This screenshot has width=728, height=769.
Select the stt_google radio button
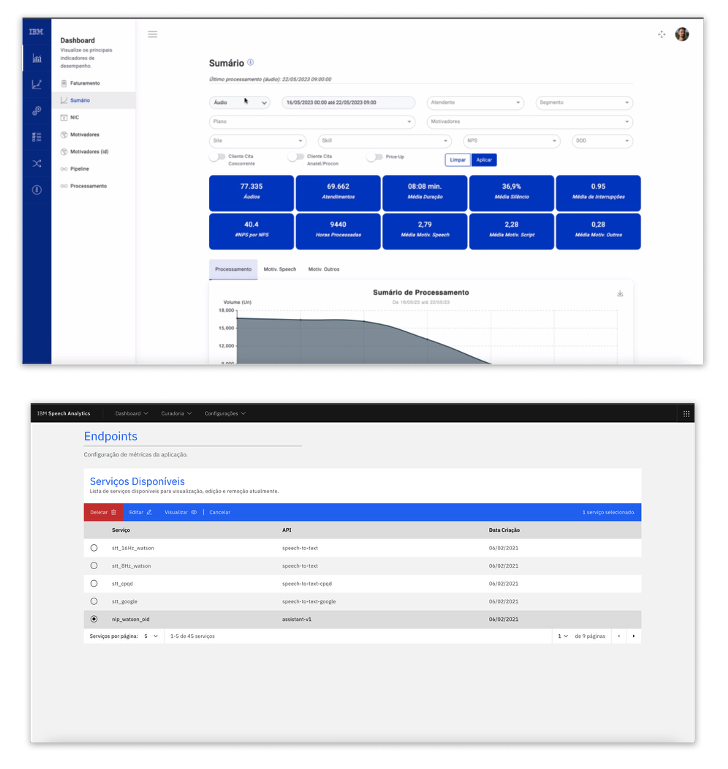coord(94,601)
